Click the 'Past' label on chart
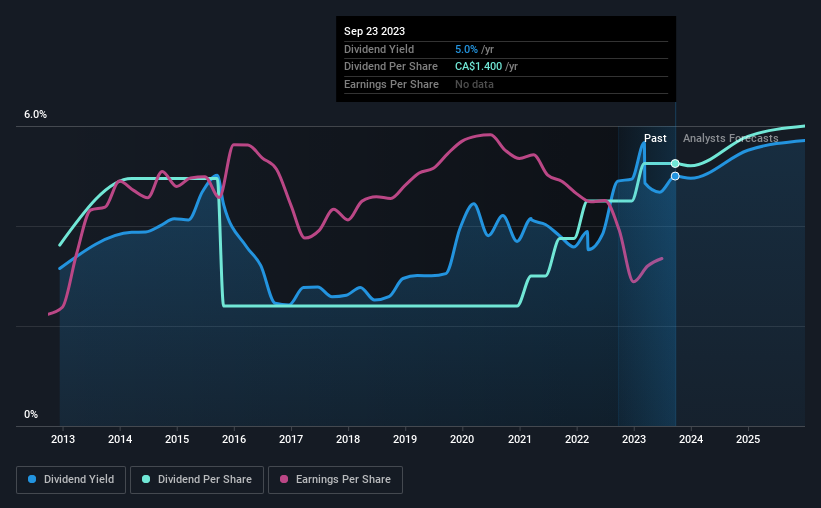The height and width of the screenshot is (508, 821). click(x=655, y=138)
